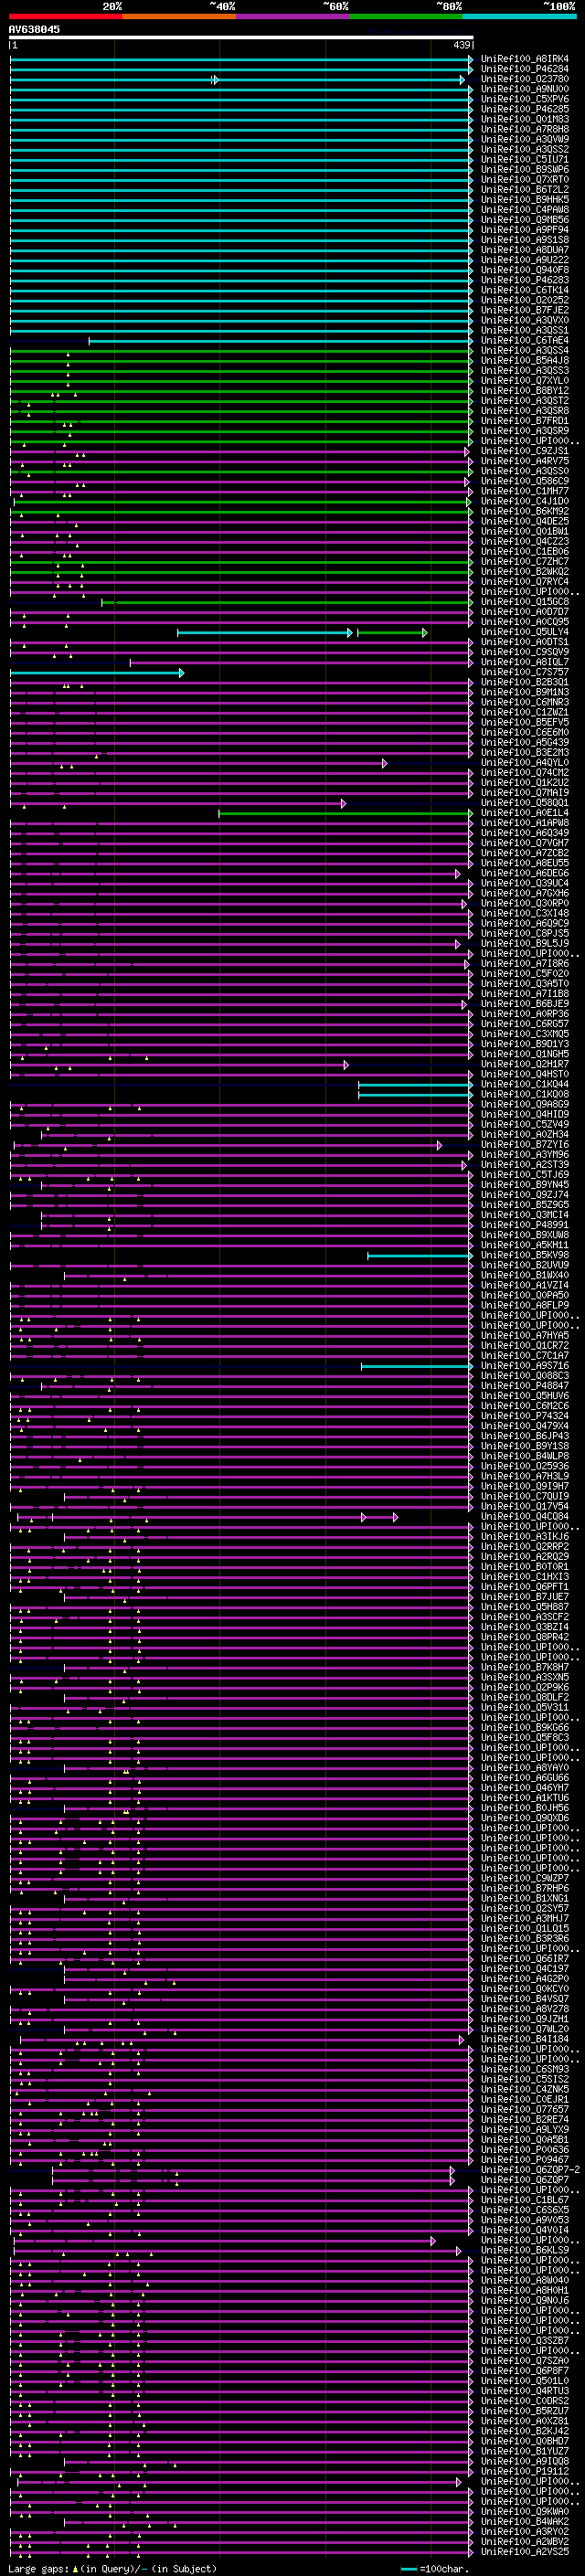Click the orange ~40% identity legend segment
This screenshot has width=585, height=2576.
[x=179, y=16]
